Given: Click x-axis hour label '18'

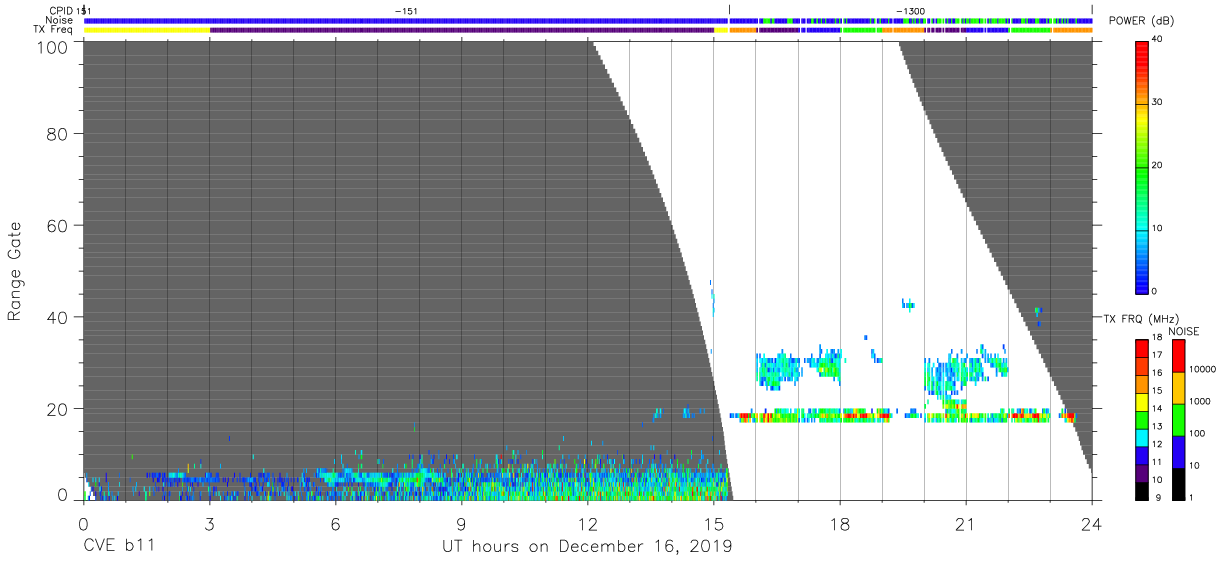Looking at the screenshot, I should point(839,524).
